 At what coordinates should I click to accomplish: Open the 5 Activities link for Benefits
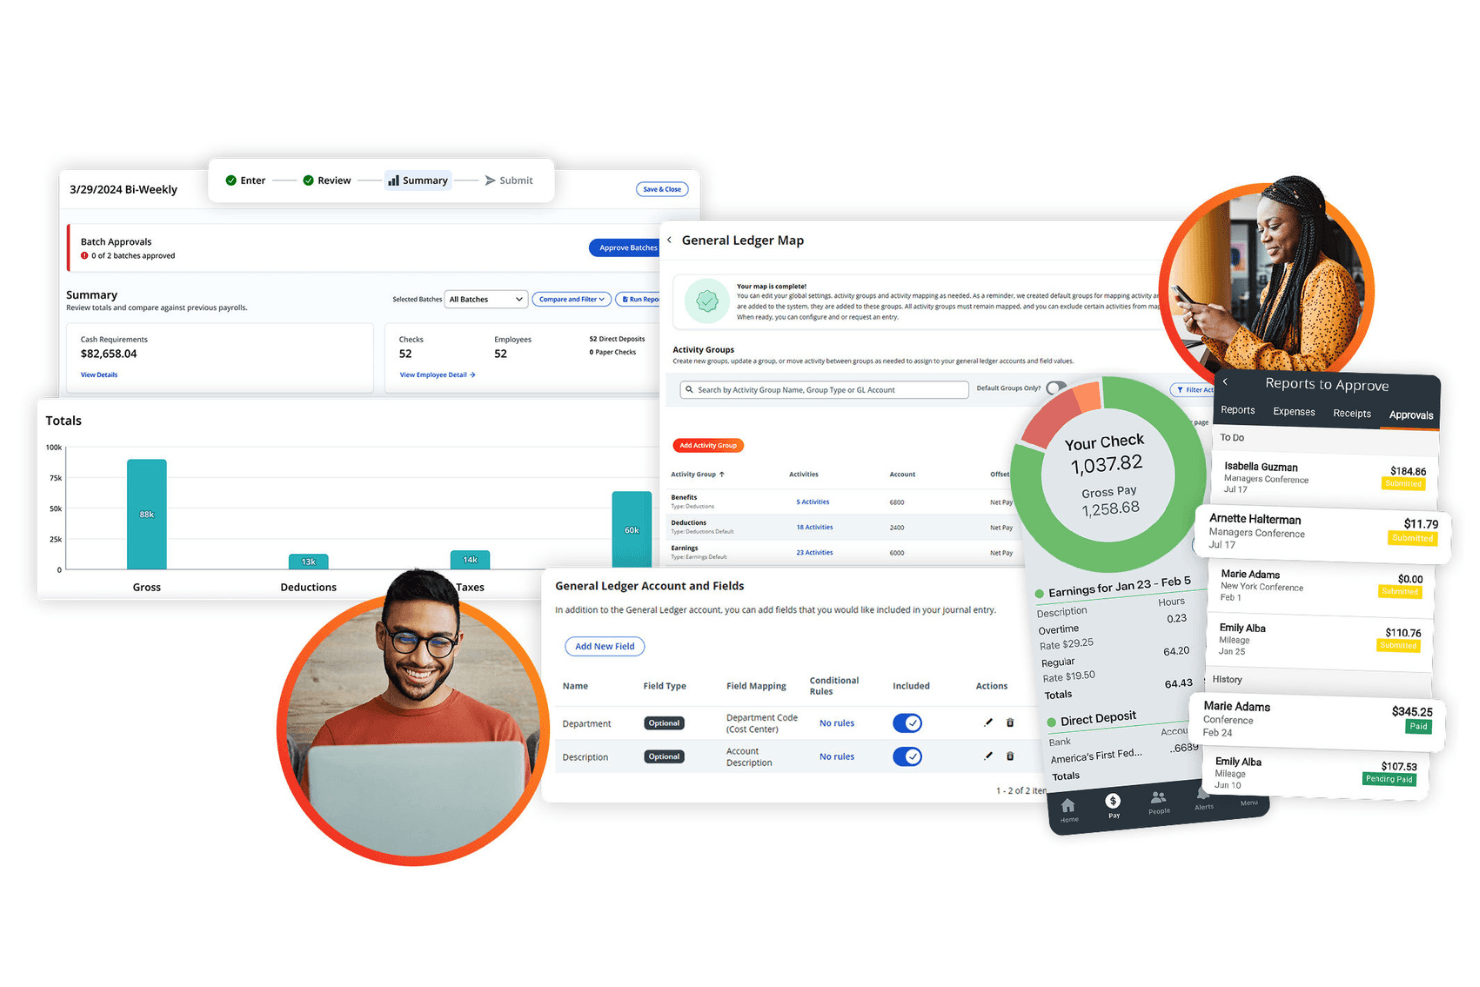click(813, 502)
